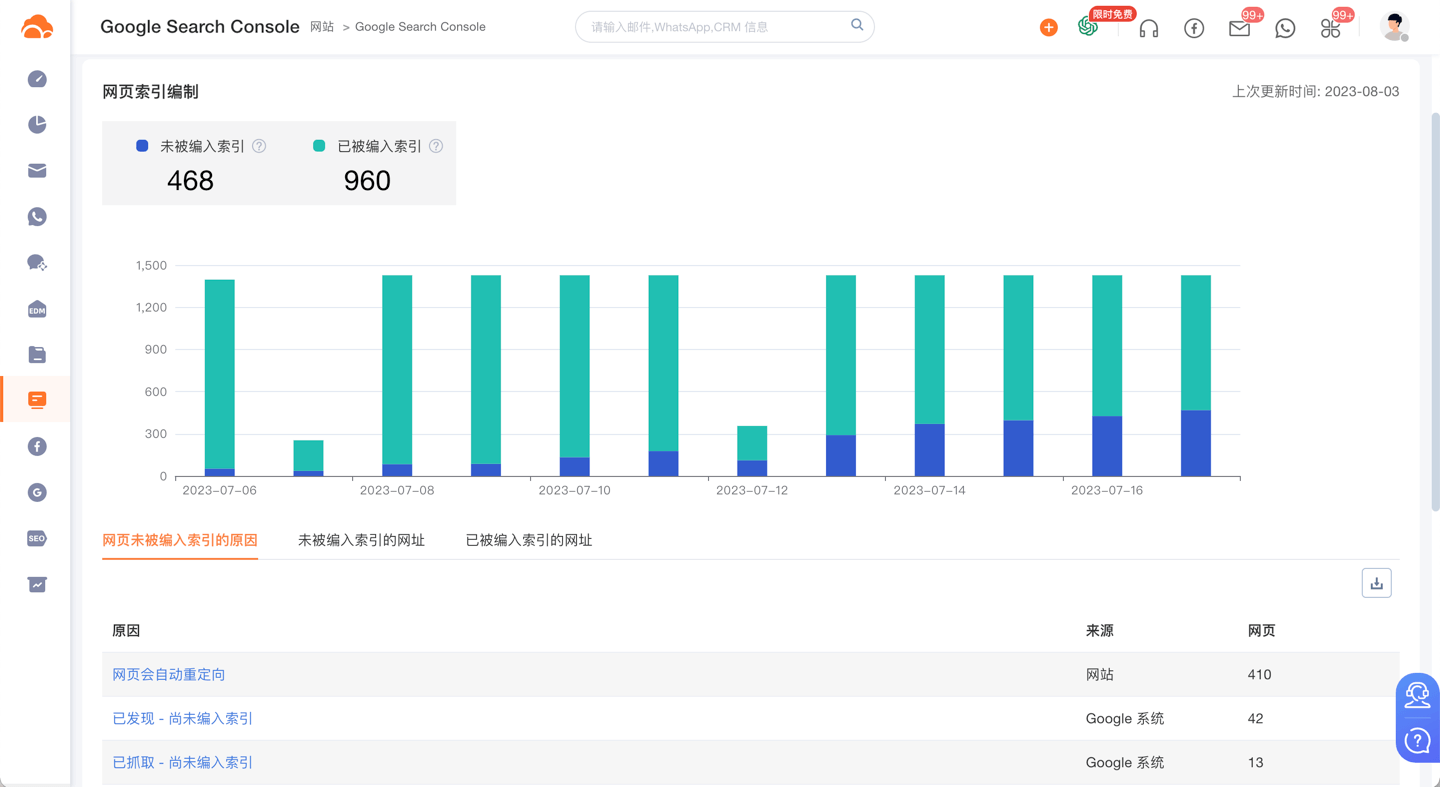Toggle the blue 未被编入索引 legend swatch
The image size is (1440, 787).
pyautogui.click(x=142, y=146)
